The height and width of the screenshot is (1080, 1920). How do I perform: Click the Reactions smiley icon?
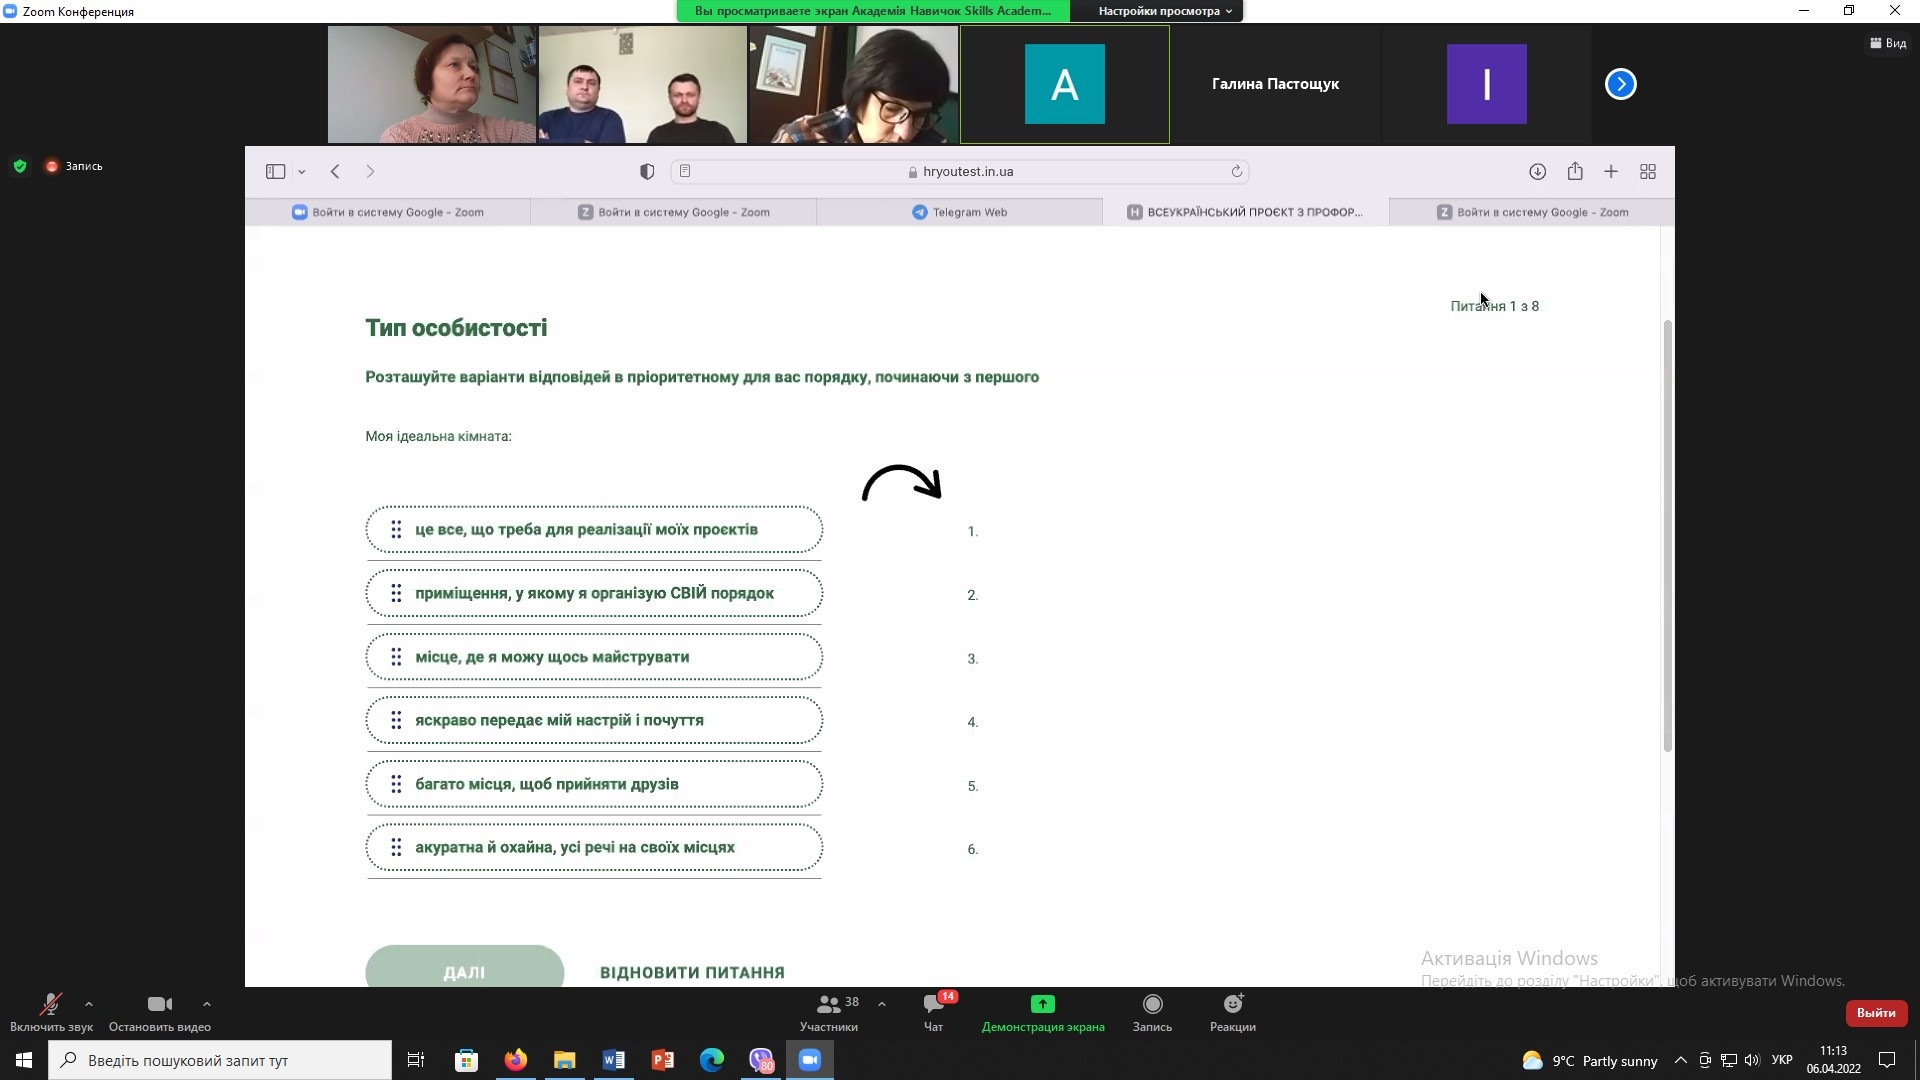pos(1233,1004)
